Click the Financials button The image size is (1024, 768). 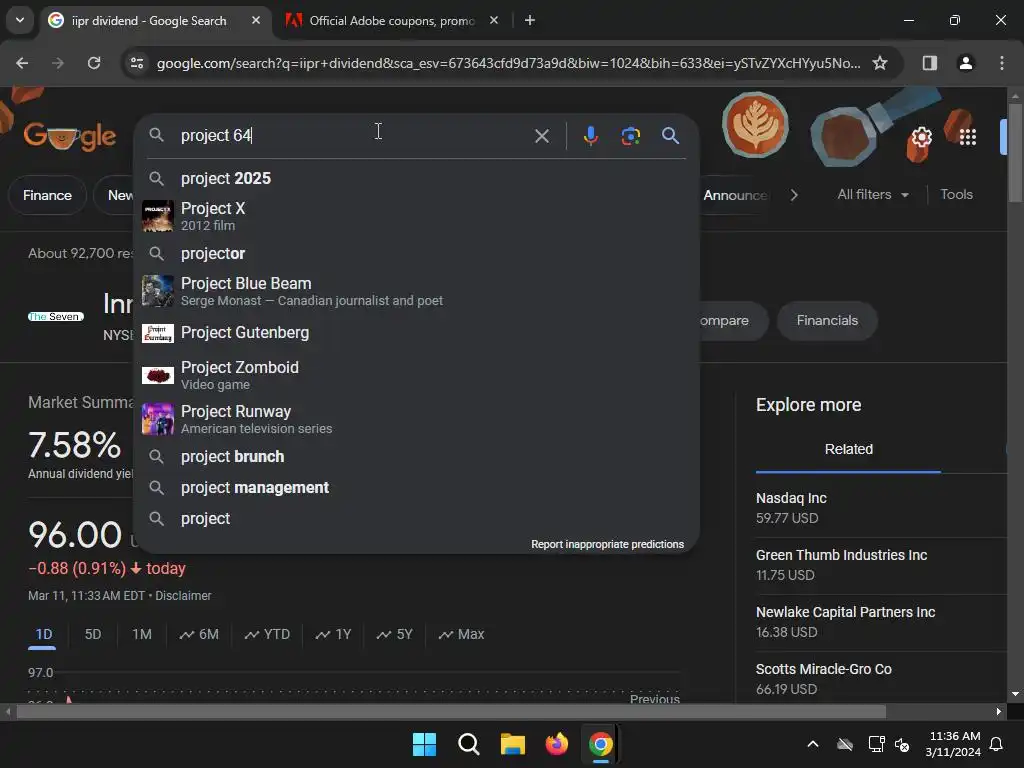tap(827, 321)
